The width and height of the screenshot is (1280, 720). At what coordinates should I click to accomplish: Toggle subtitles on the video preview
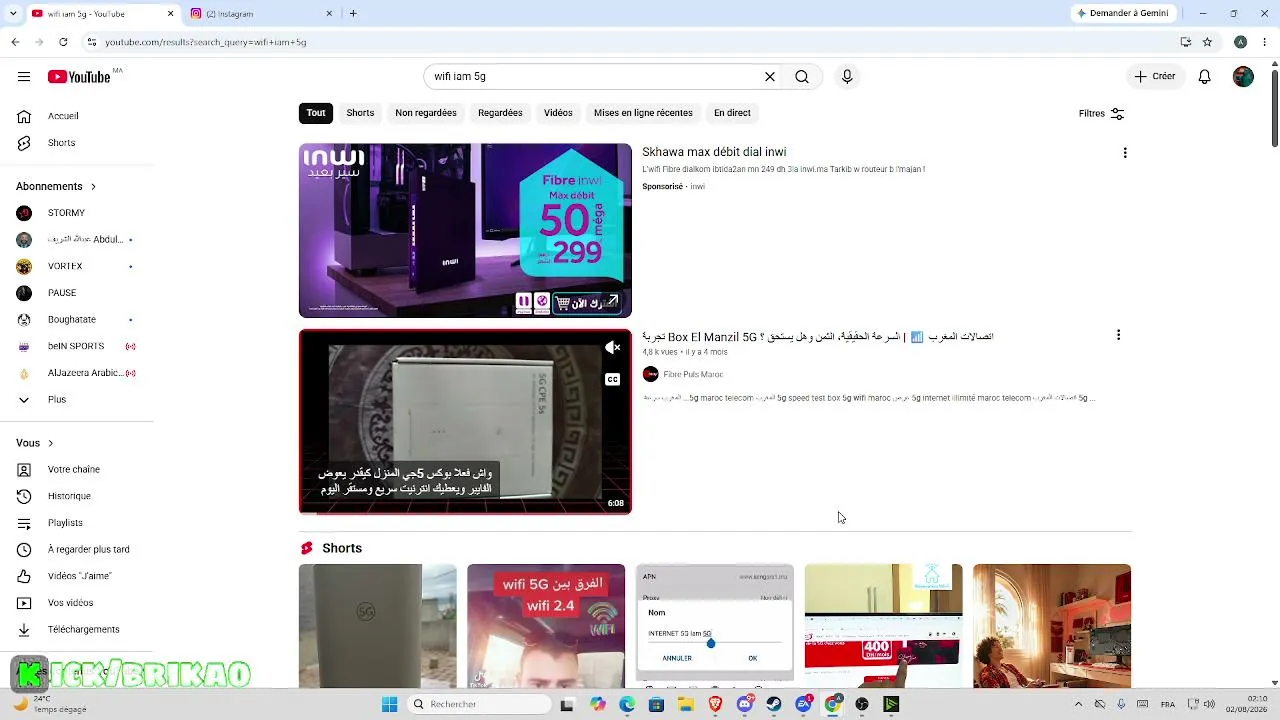pyautogui.click(x=613, y=379)
